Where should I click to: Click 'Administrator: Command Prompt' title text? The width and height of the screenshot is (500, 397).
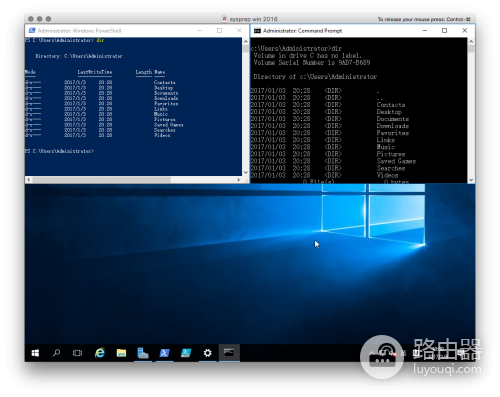pyautogui.click(x=303, y=31)
